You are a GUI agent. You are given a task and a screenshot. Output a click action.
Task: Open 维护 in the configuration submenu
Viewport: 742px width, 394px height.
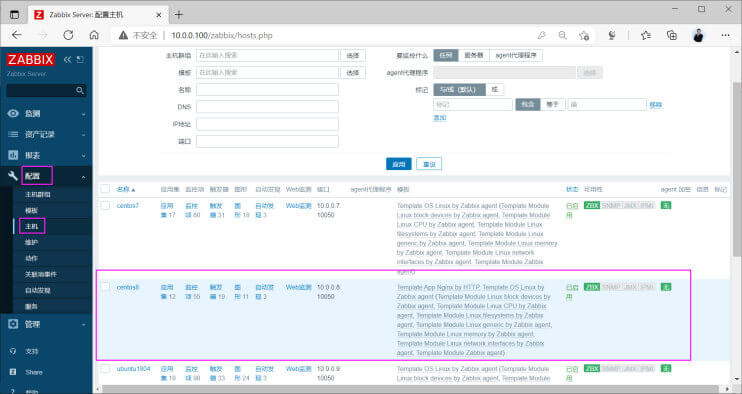pyautogui.click(x=31, y=242)
